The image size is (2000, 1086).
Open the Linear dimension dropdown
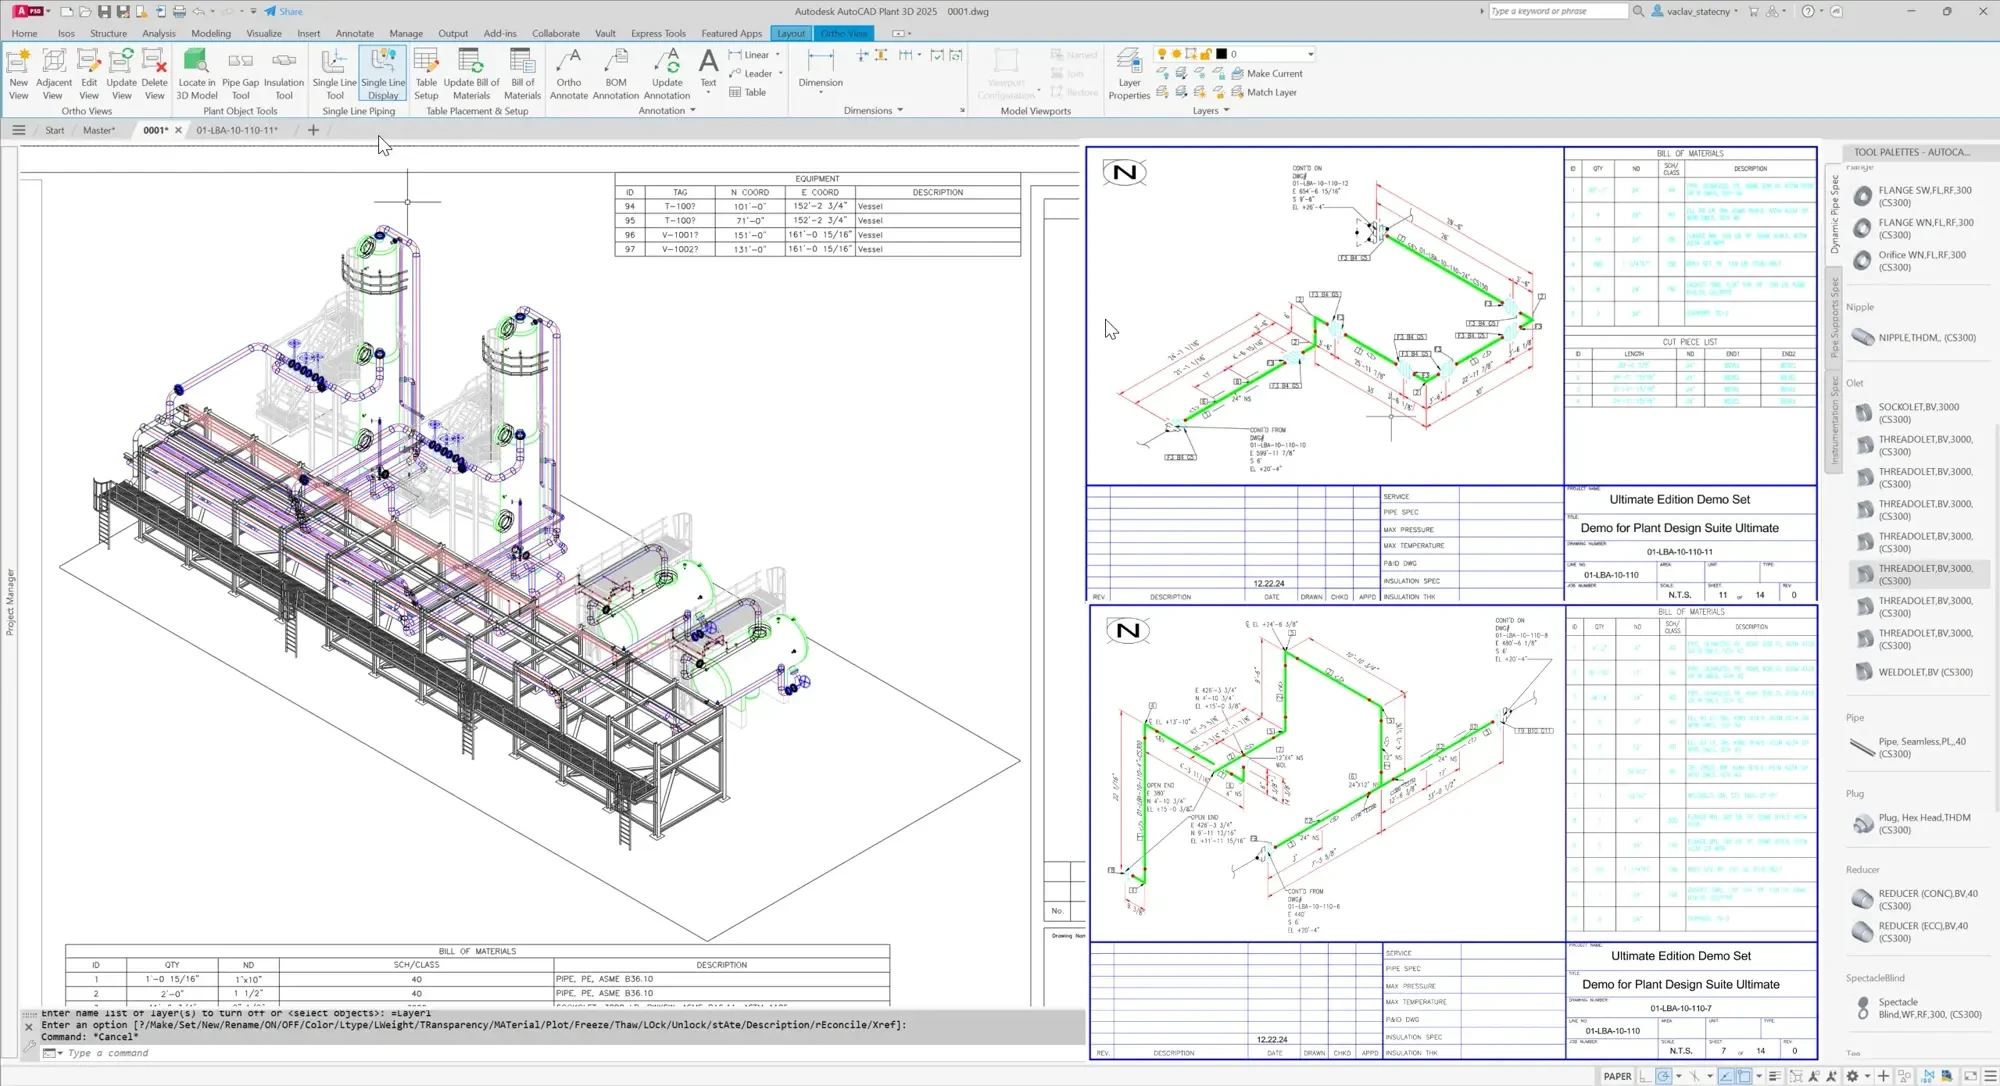click(778, 55)
